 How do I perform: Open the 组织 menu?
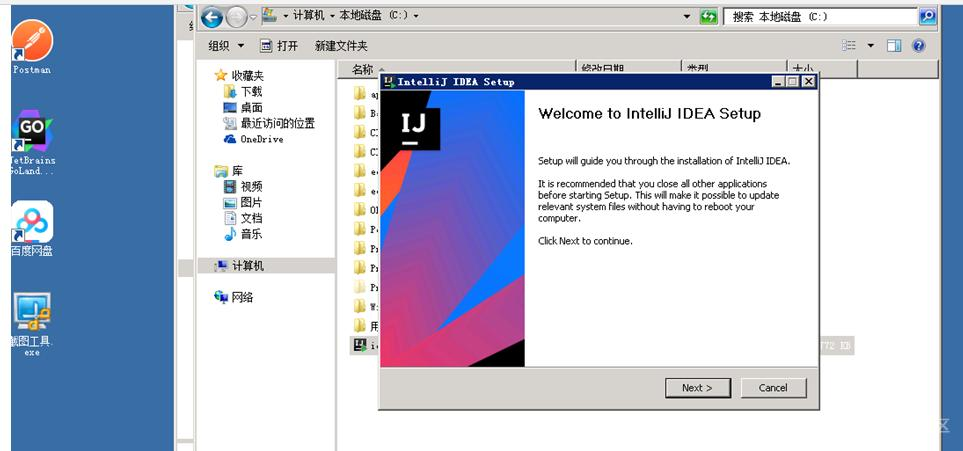pyautogui.click(x=226, y=45)
